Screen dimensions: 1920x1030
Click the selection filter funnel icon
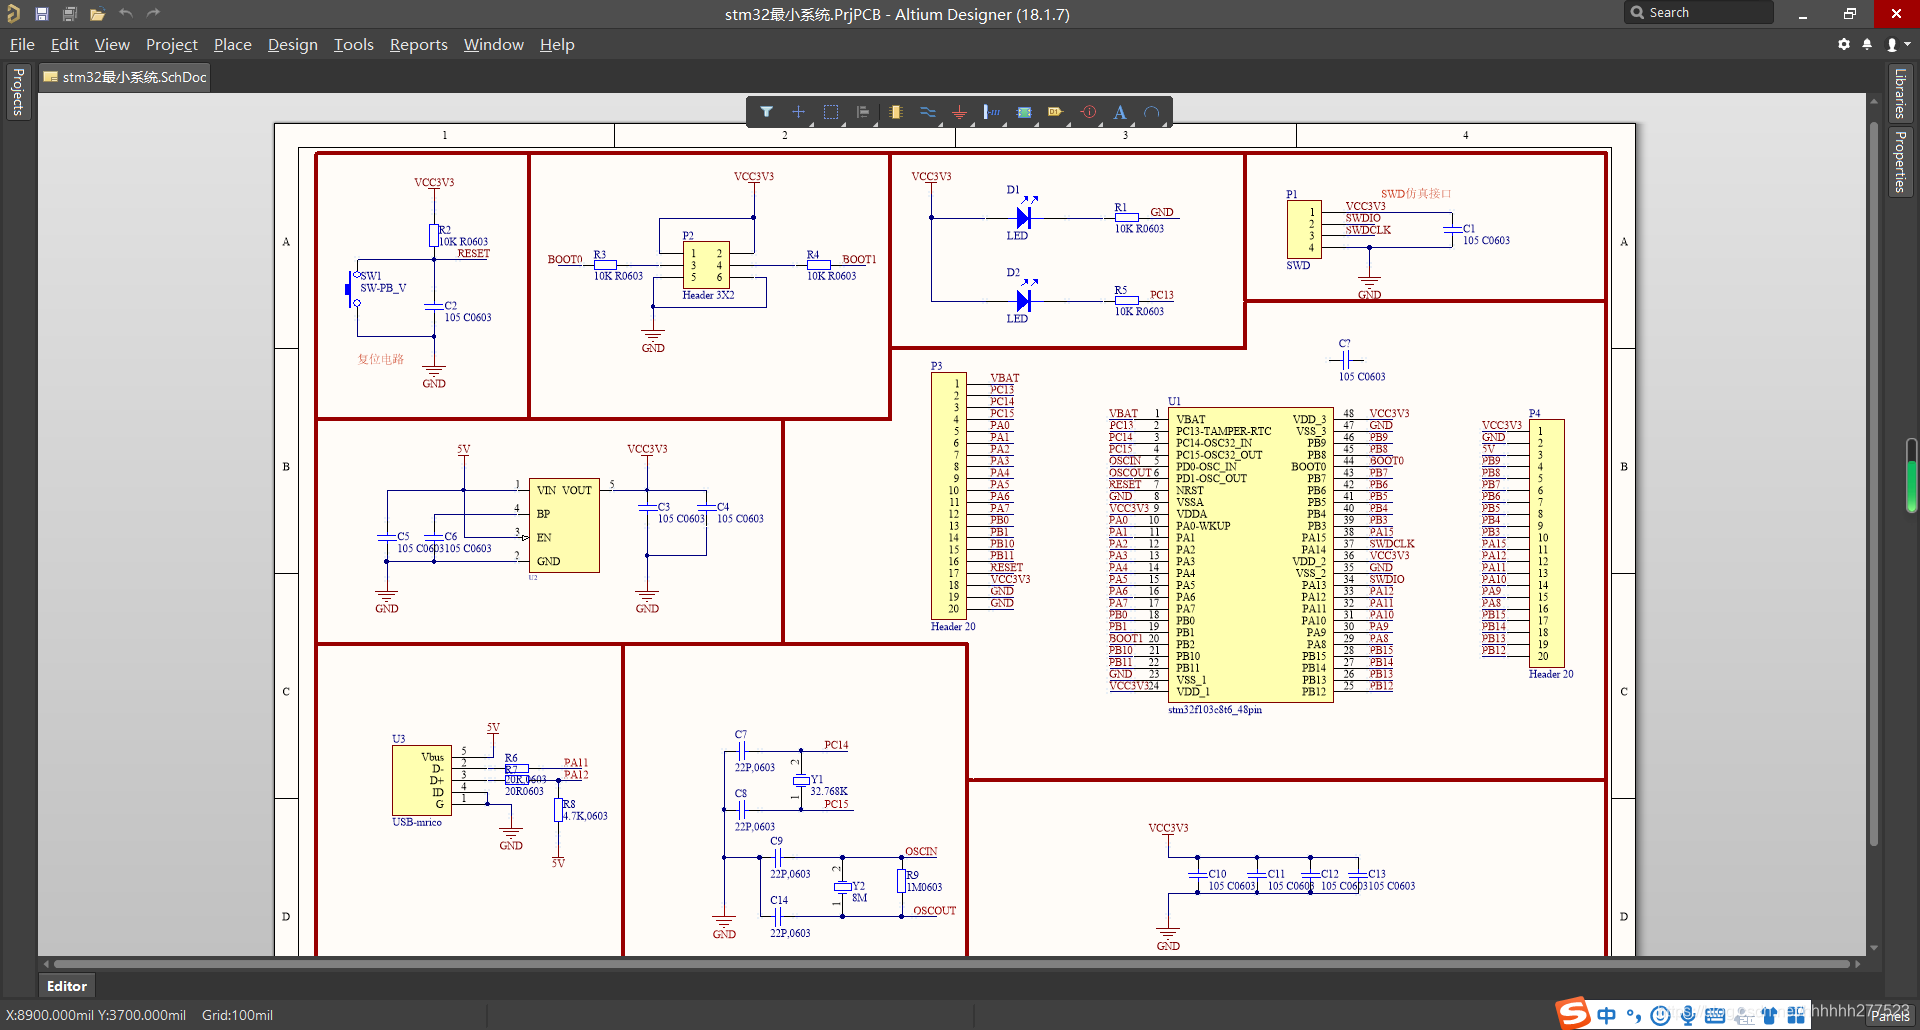pyautogui.click(x=766, y=112)
